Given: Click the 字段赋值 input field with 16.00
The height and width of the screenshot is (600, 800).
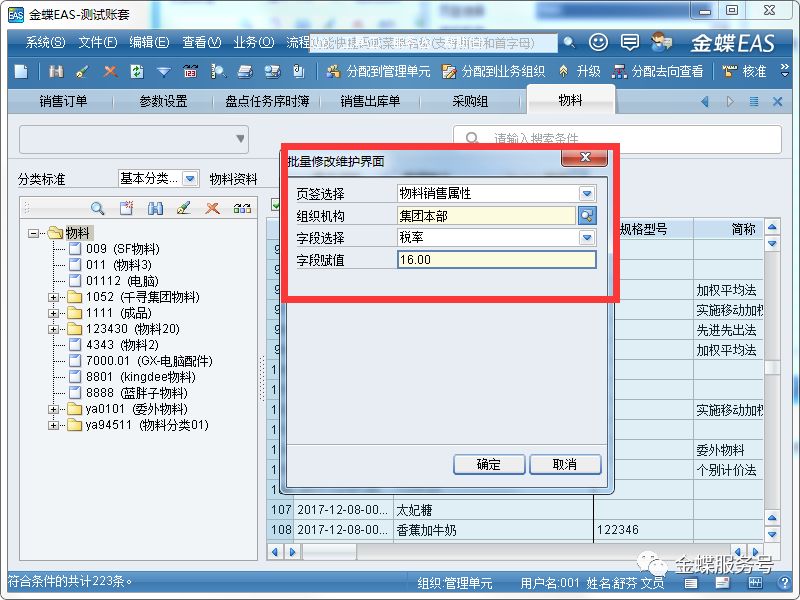Looking at the screenshot, I should coord(496,260).
